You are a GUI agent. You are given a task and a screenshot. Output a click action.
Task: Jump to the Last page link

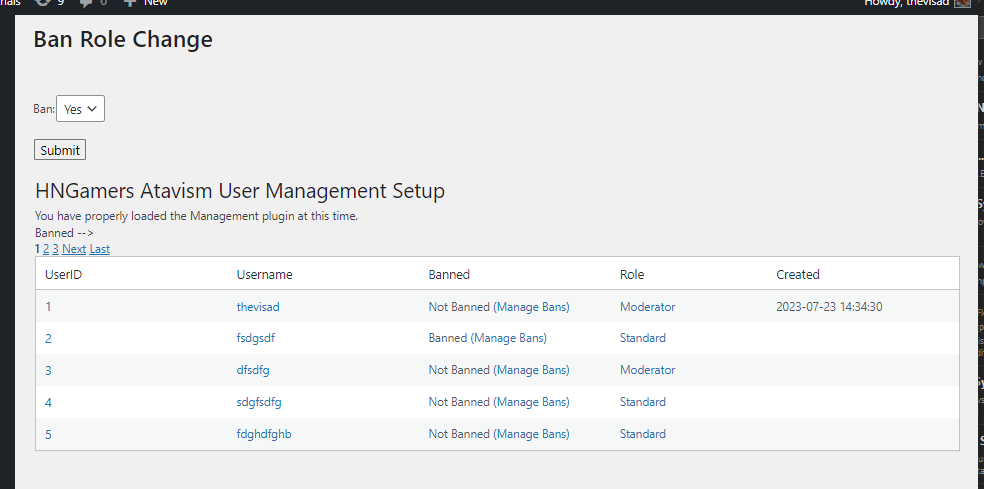click(100, 249)
